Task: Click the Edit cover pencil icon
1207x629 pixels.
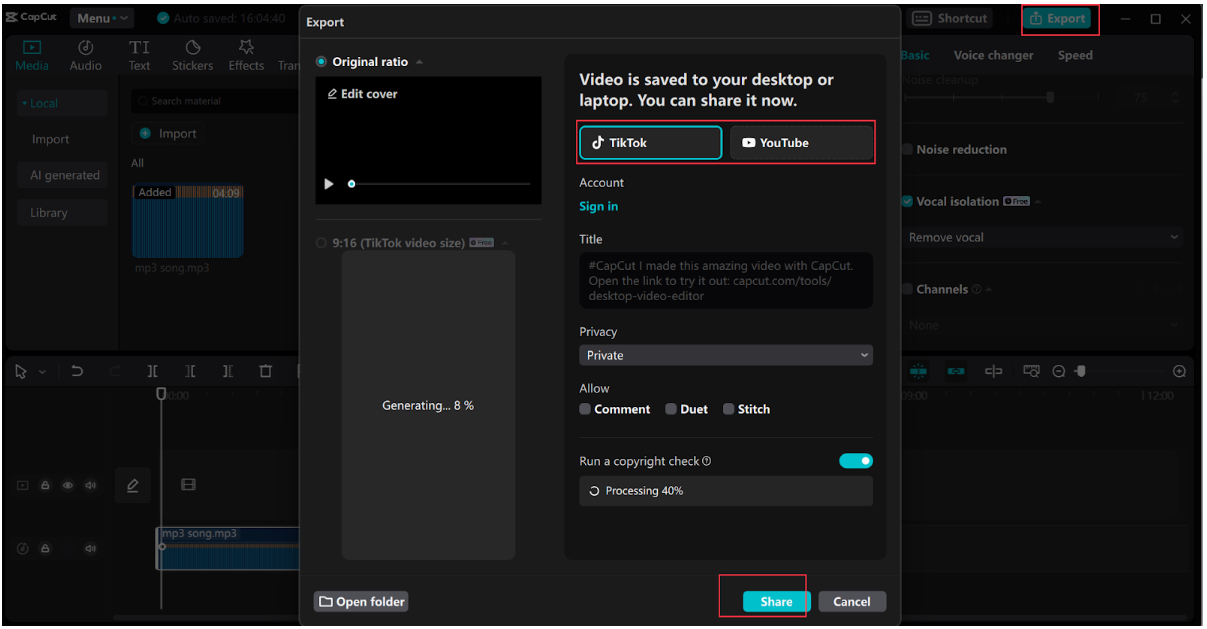Action: (x=332, y=94)
